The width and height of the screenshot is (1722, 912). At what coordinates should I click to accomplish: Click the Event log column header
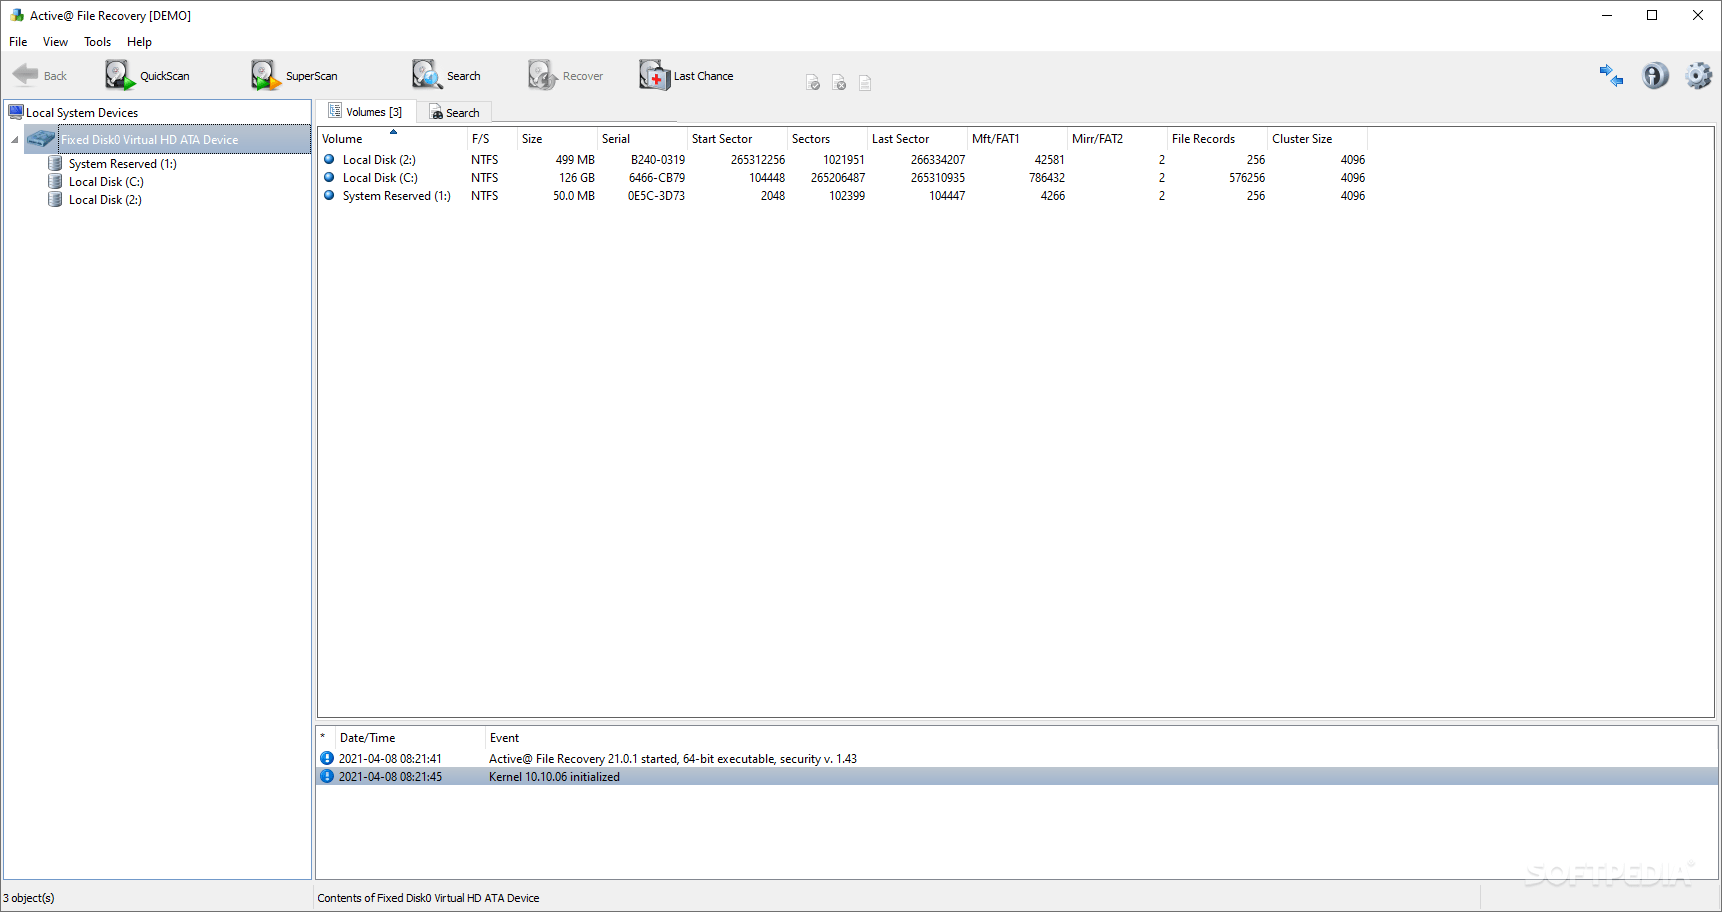click(1102, 738)
